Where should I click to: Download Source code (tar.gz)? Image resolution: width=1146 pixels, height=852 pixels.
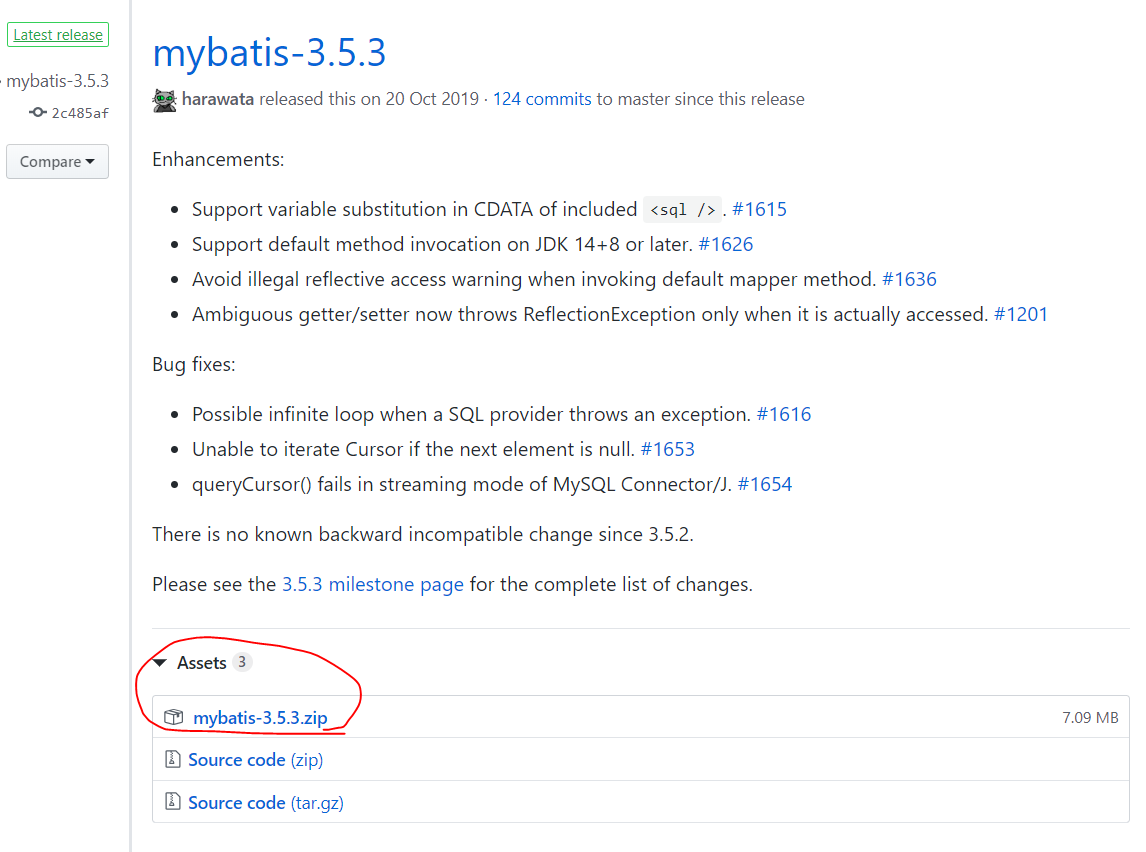pos(266,803)
